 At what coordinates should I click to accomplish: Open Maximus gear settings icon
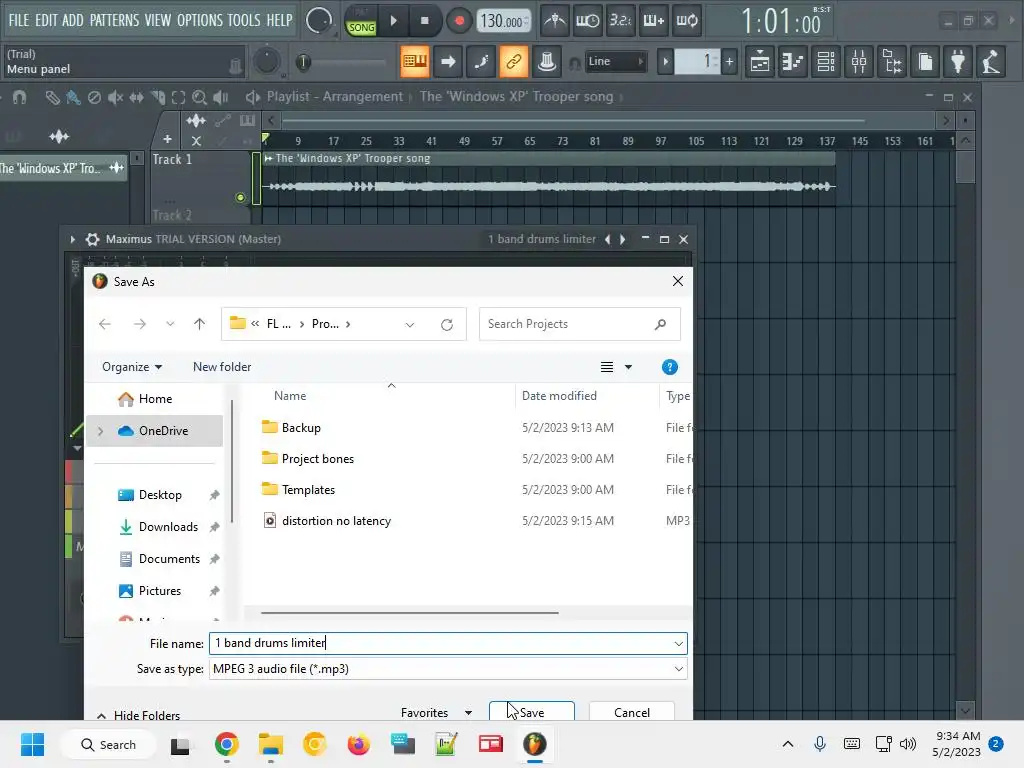(93, 240)
